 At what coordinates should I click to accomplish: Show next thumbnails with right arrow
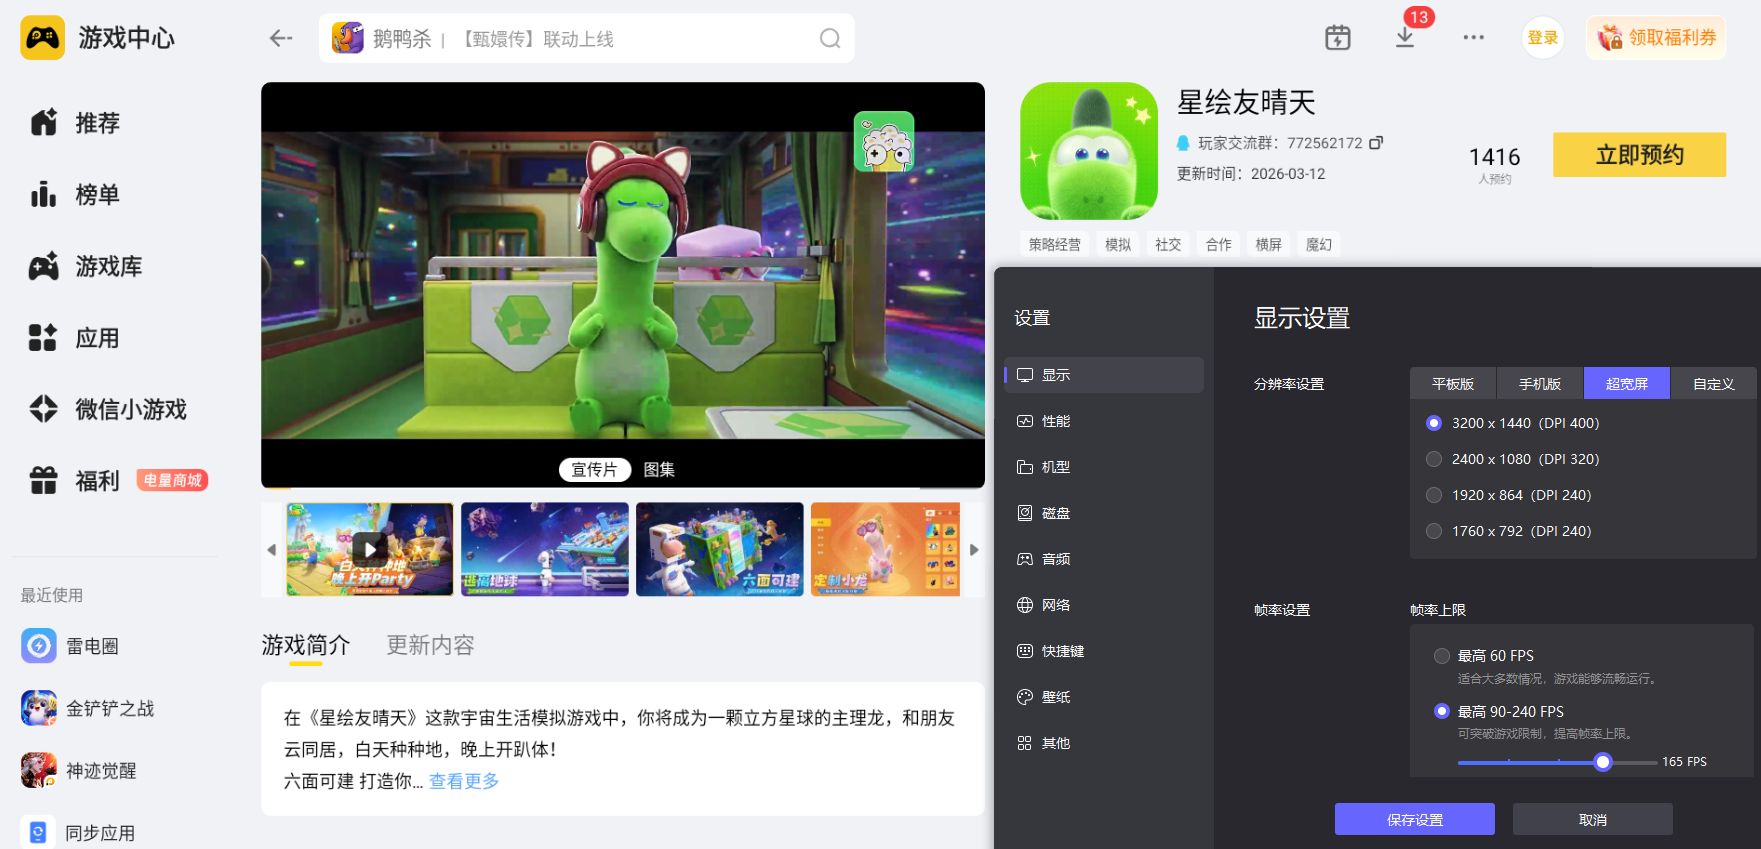coord(974,550)
